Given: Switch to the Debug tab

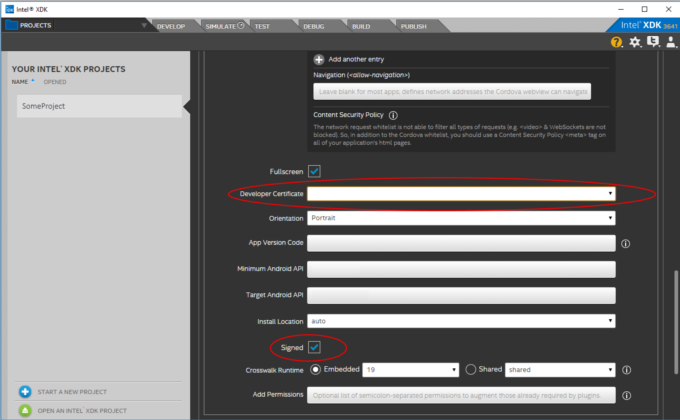Looking at the screenshot, I should pos(314,26).
